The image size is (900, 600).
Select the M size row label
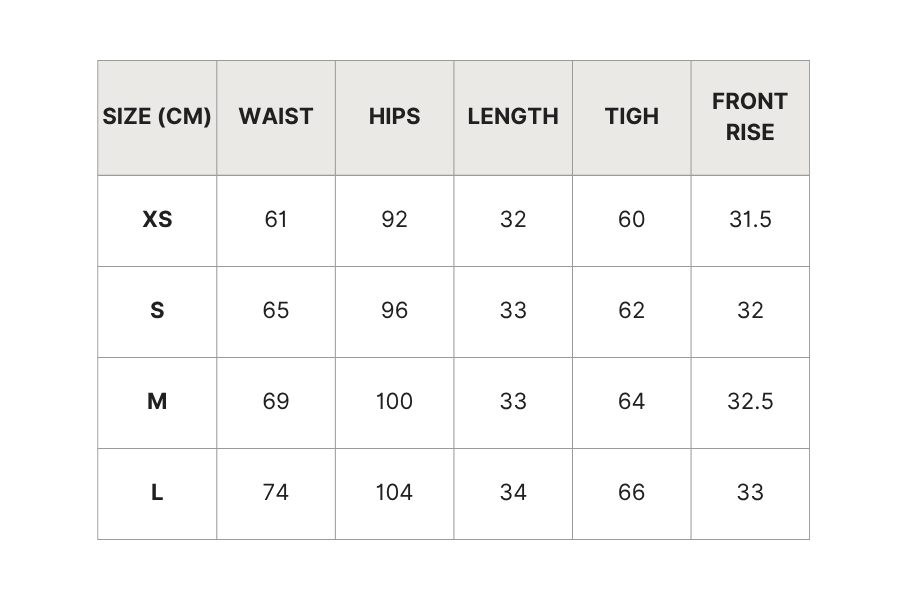coord(157,401)
